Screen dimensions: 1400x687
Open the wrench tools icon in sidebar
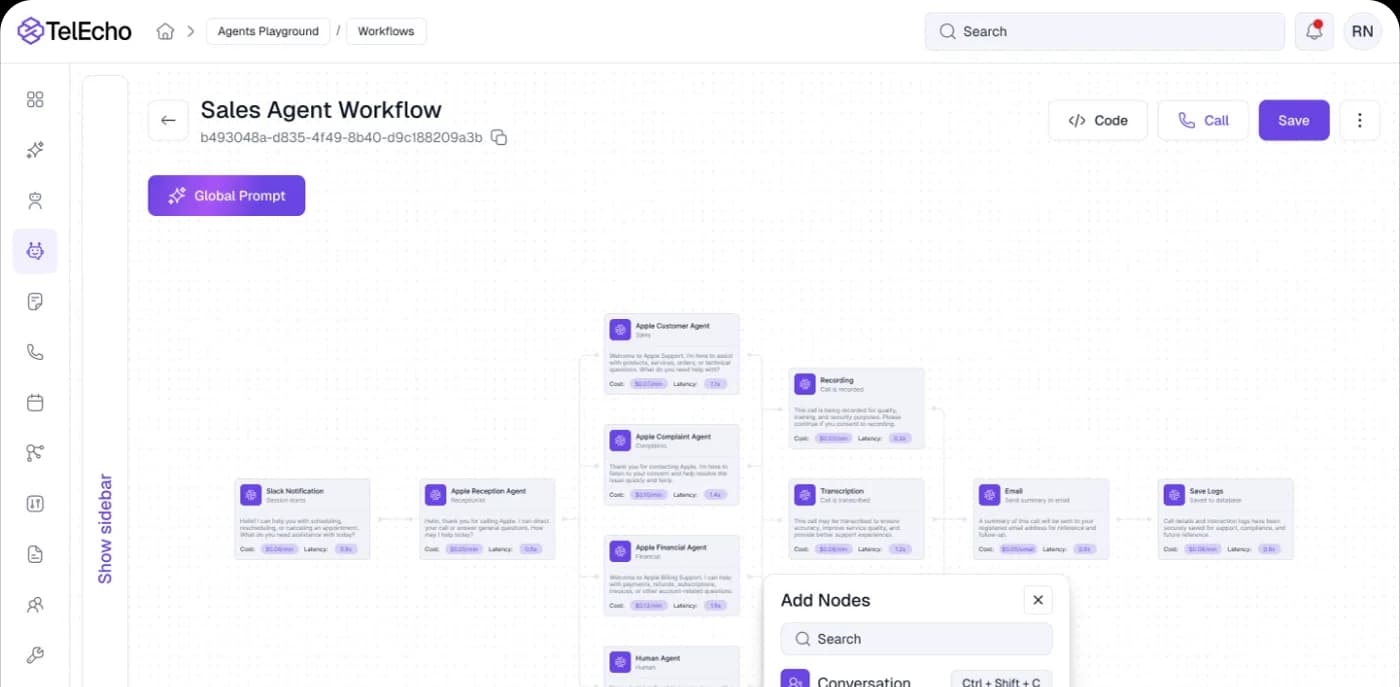35,655
